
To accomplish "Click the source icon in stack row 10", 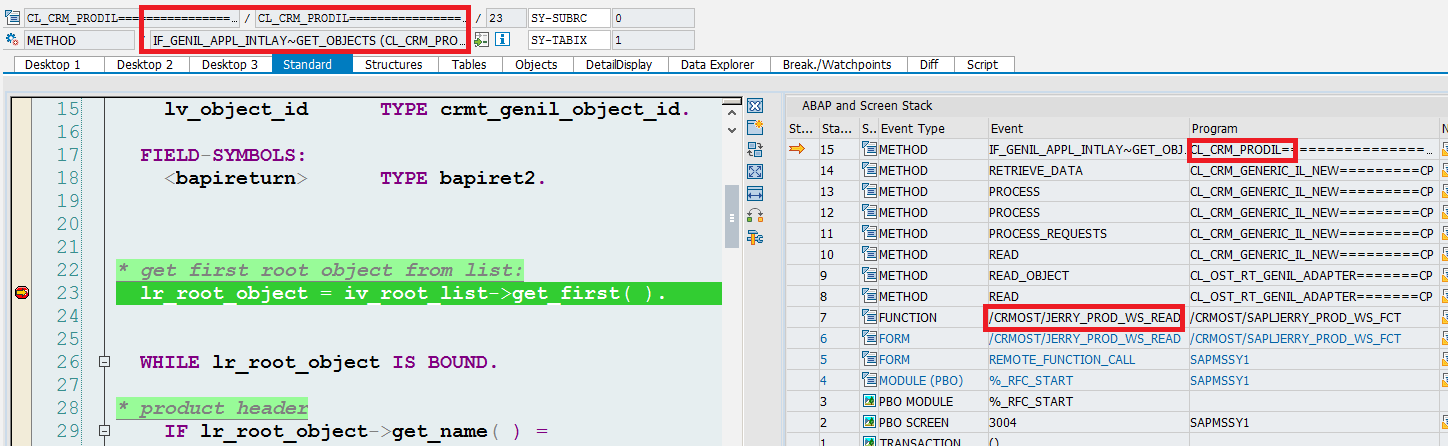I will [868, 254].
